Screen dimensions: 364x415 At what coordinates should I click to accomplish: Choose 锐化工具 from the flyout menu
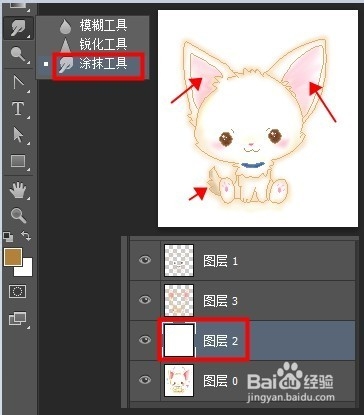pos(92,44)
